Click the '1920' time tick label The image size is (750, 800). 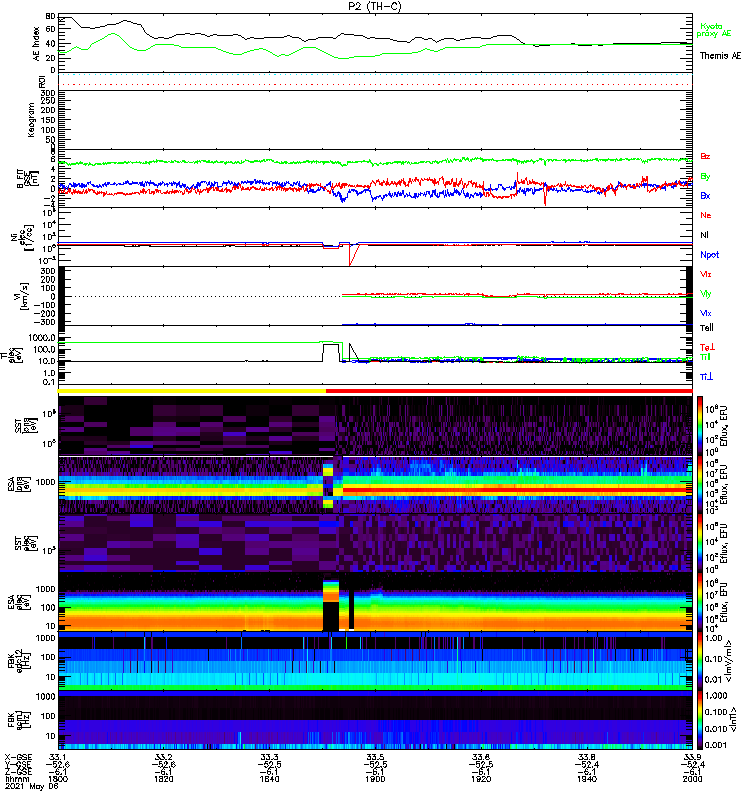[481, 779]
